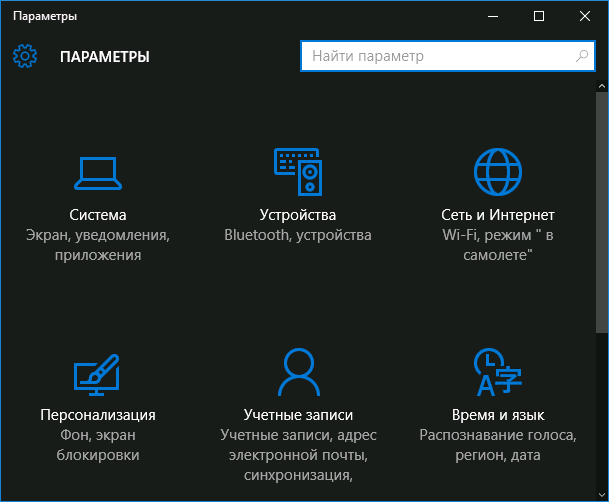Screen dimensions: 609x502
Task: Click the vertical scrollbar thumb
Action: click(x=602, y=212)
